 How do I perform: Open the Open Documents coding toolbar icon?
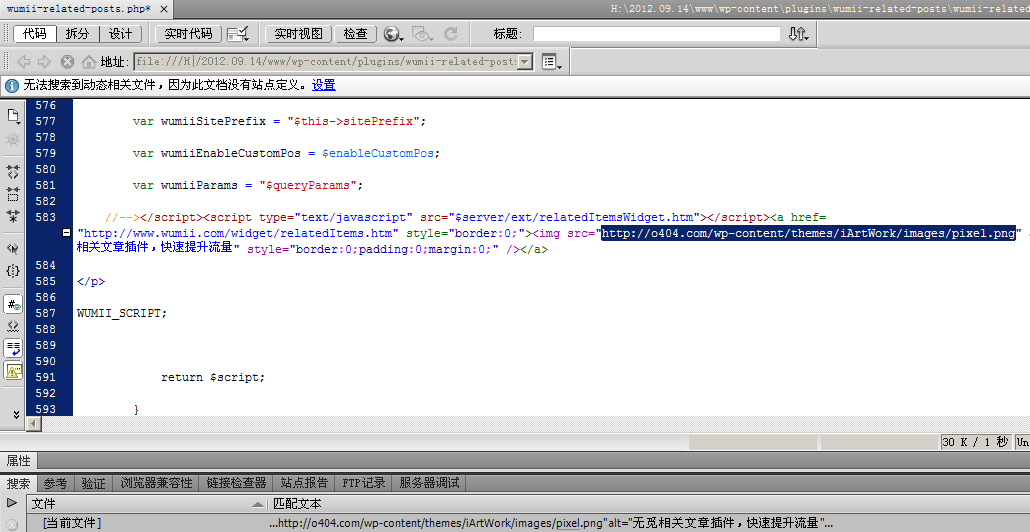click(13, 116)
